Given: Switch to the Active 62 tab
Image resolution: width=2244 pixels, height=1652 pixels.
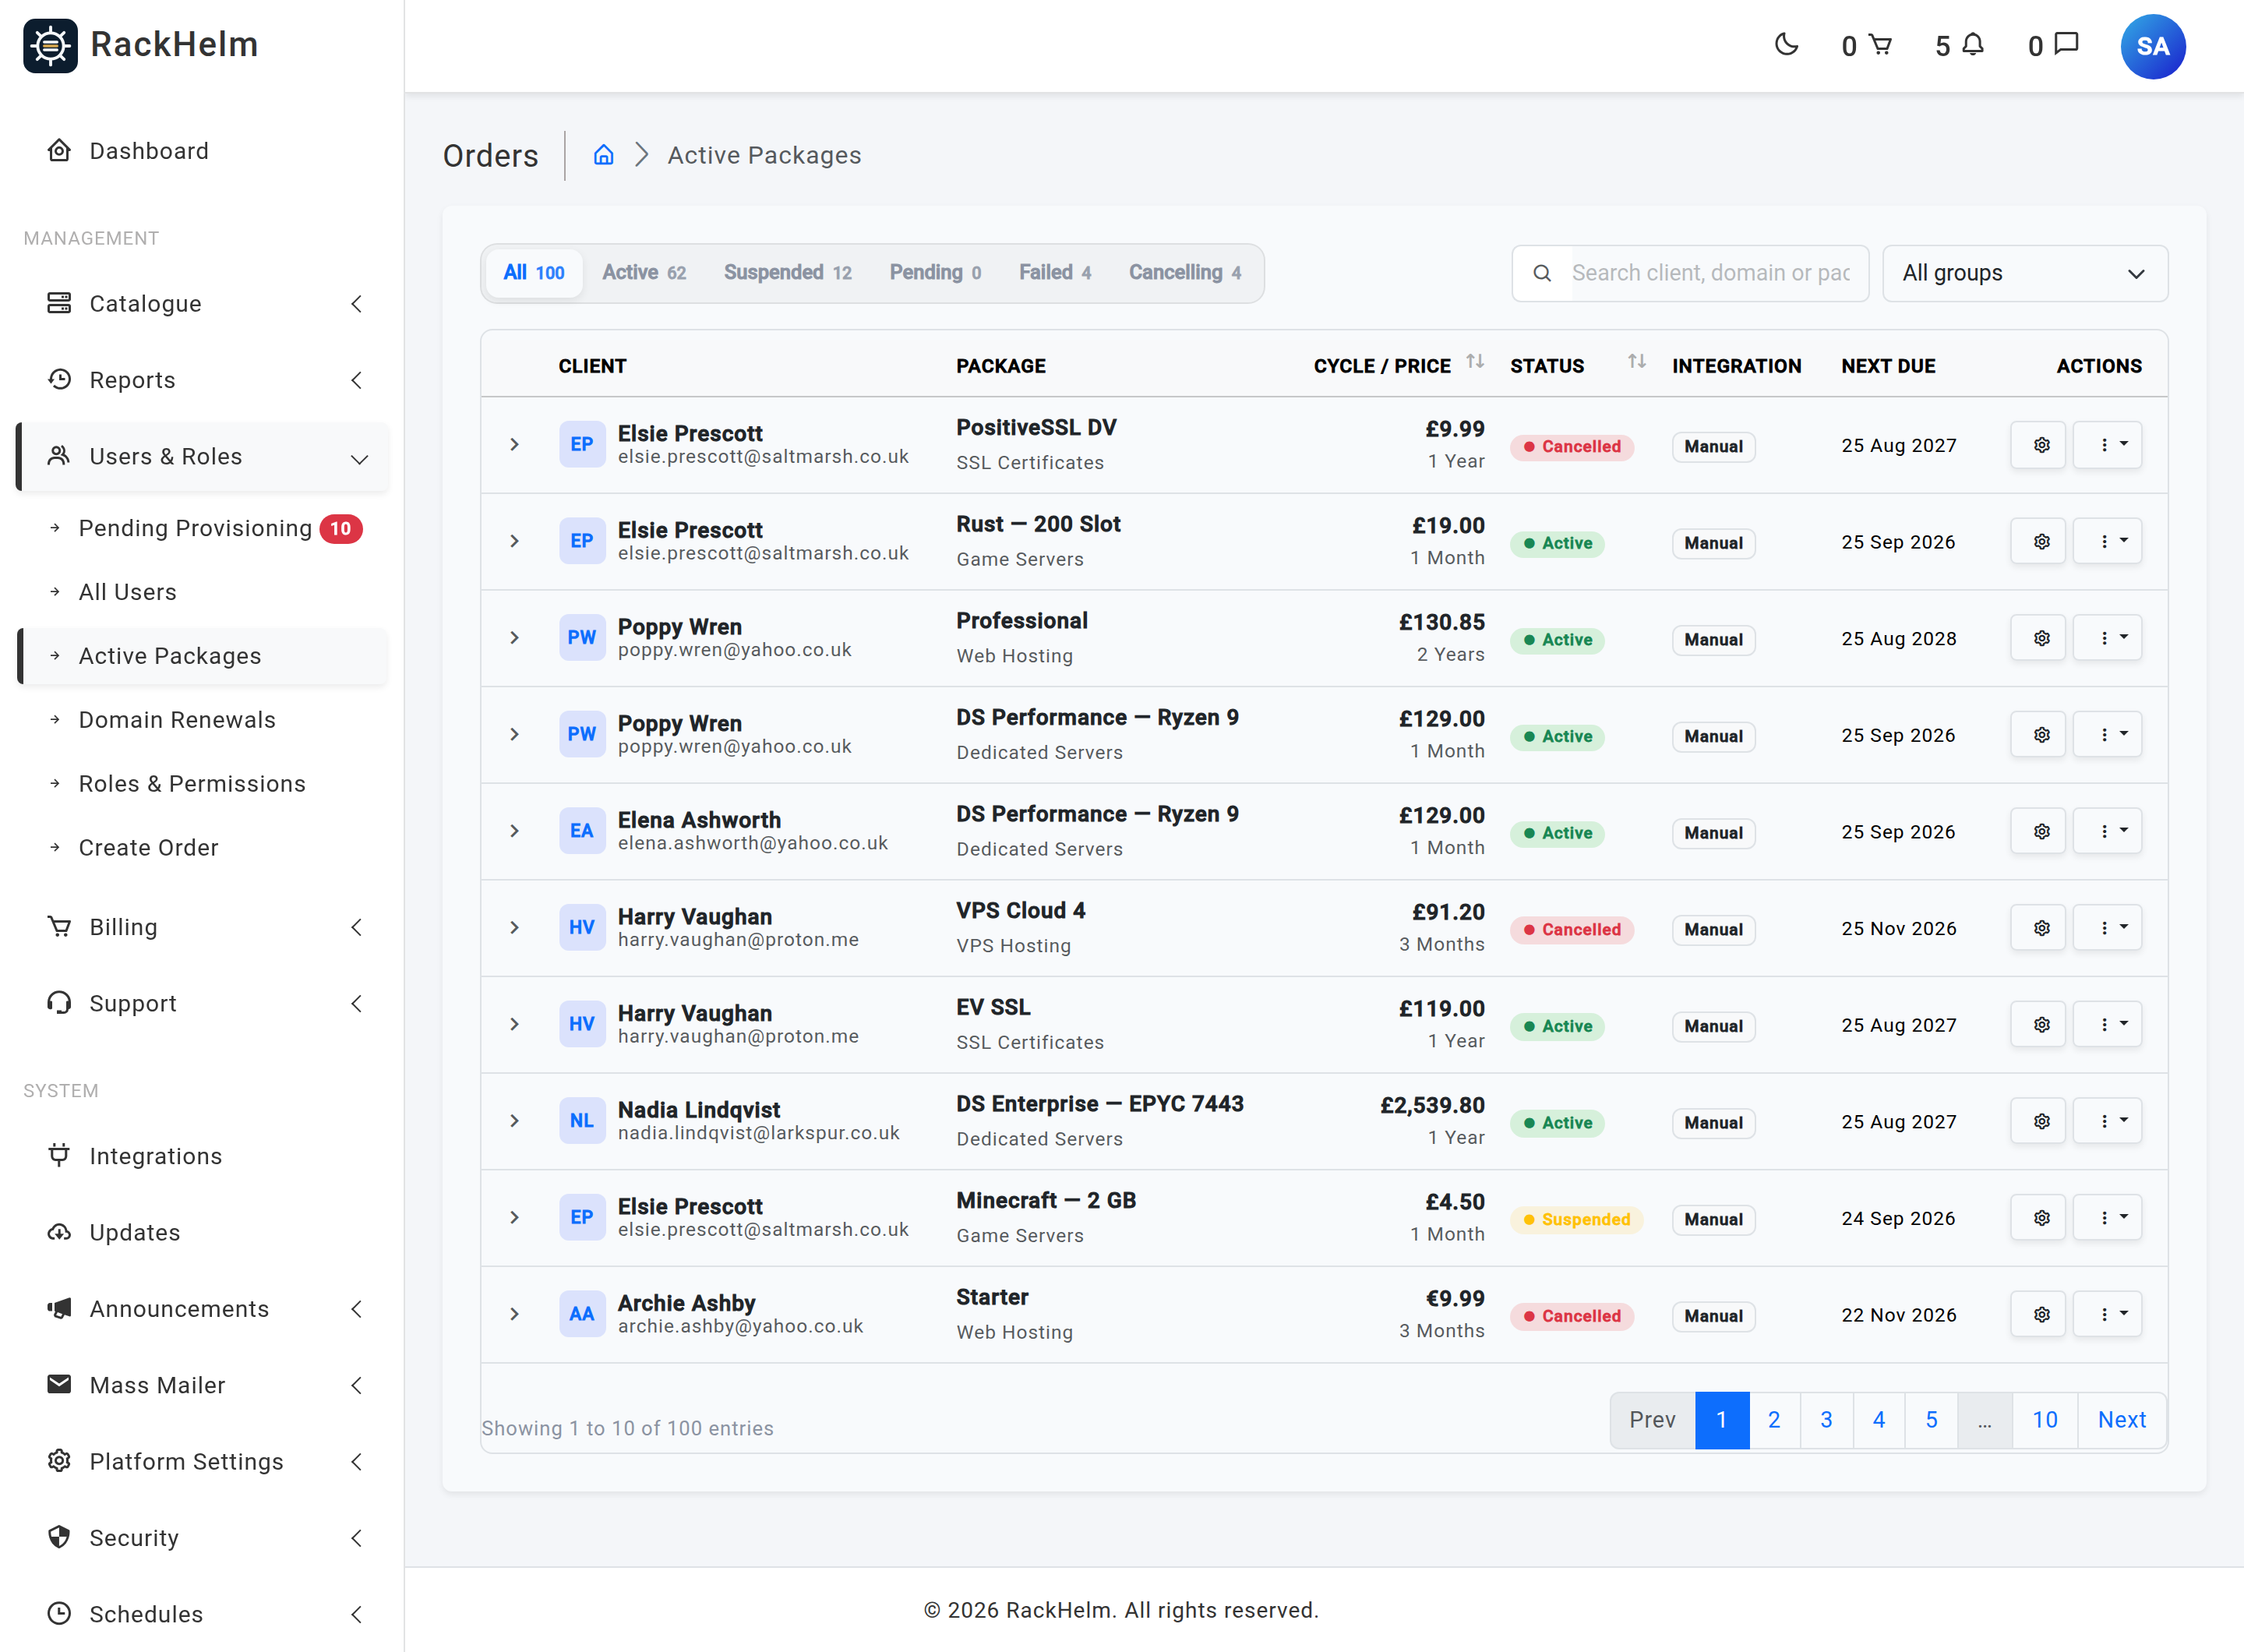Looking at the screenshot, I should point(644,273).
